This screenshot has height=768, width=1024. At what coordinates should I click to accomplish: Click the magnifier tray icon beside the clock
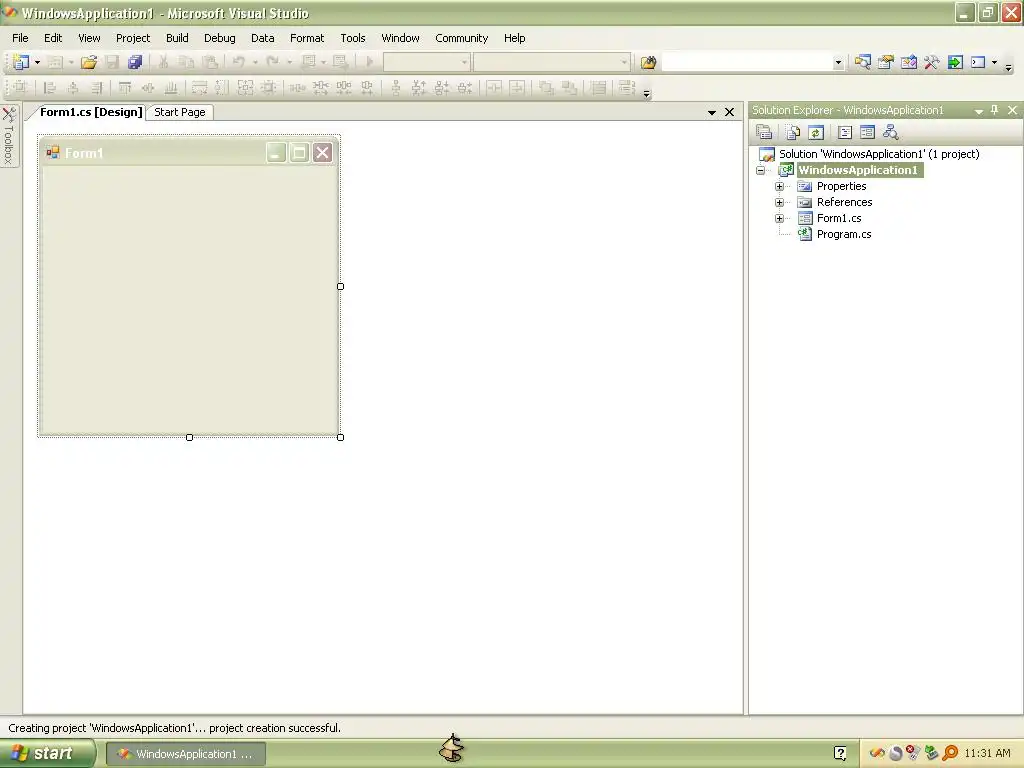950,754
